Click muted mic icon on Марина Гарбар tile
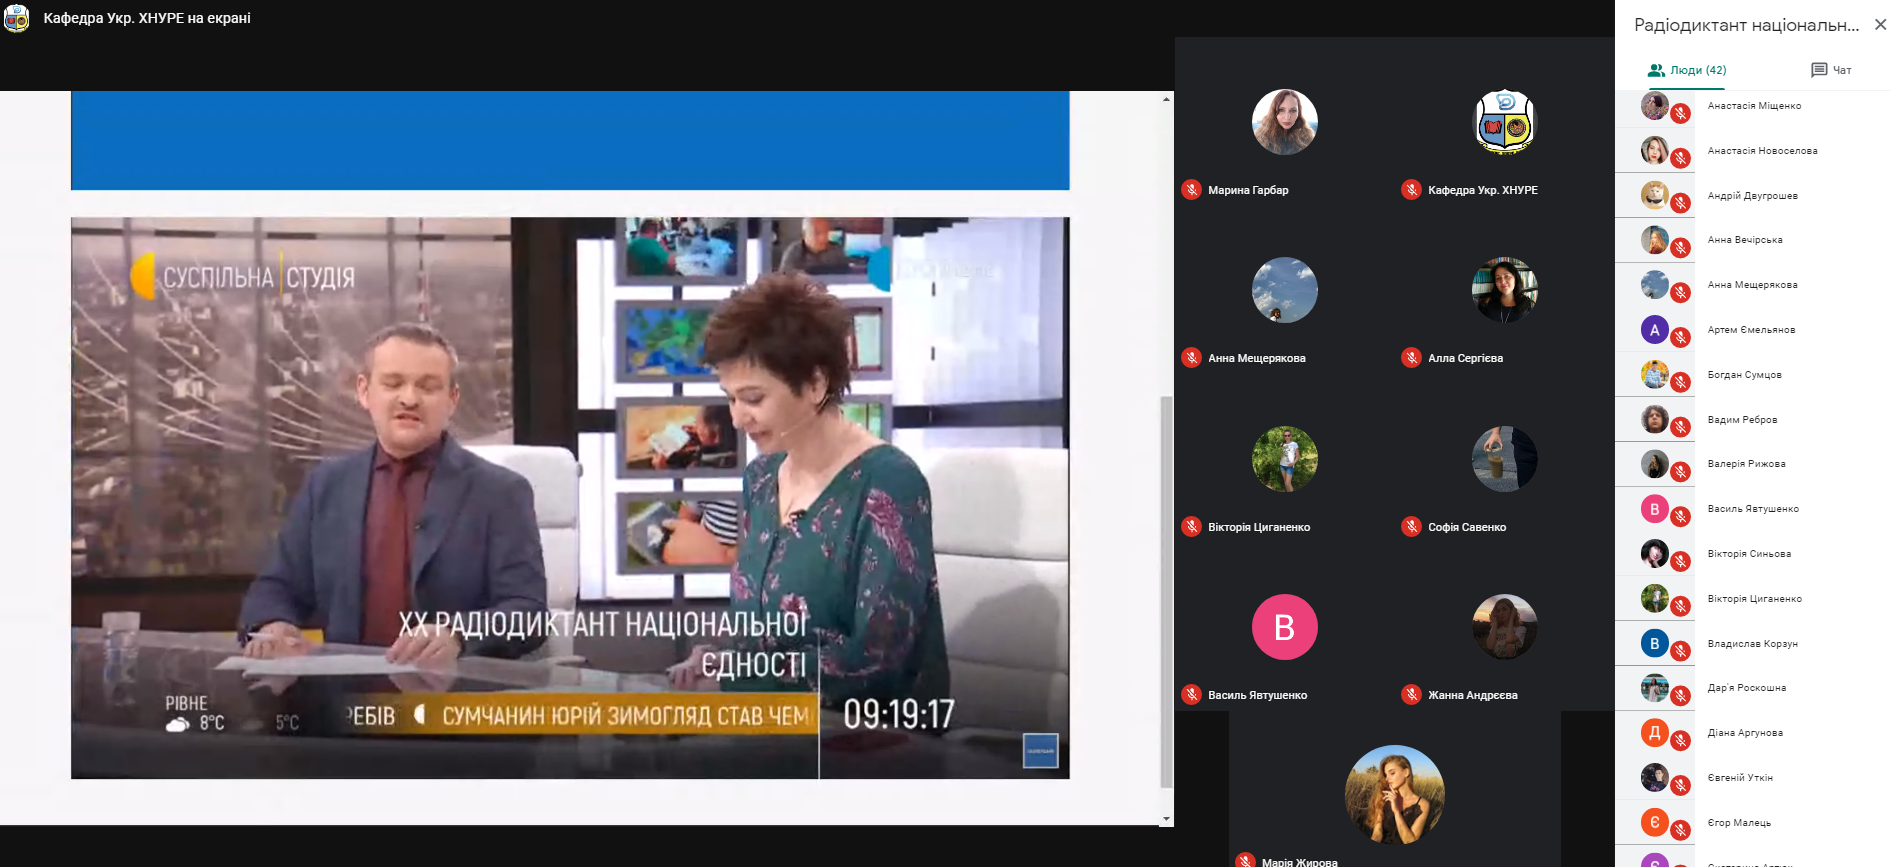 1191,190
